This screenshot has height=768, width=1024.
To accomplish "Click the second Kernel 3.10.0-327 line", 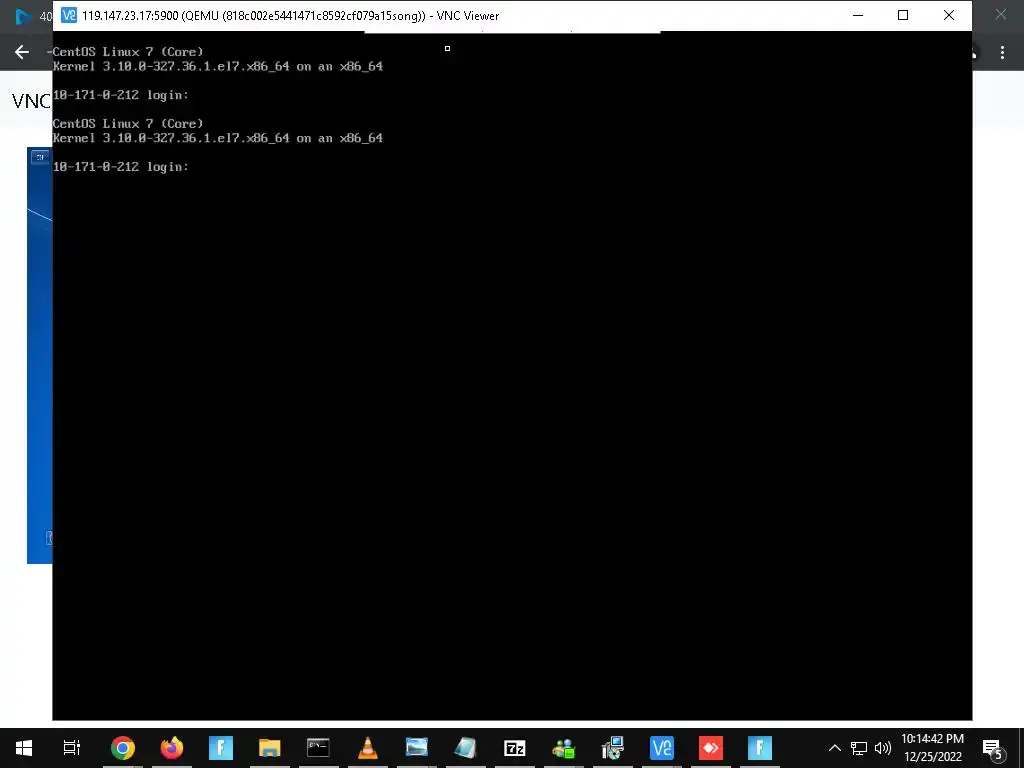I will 217,138.
